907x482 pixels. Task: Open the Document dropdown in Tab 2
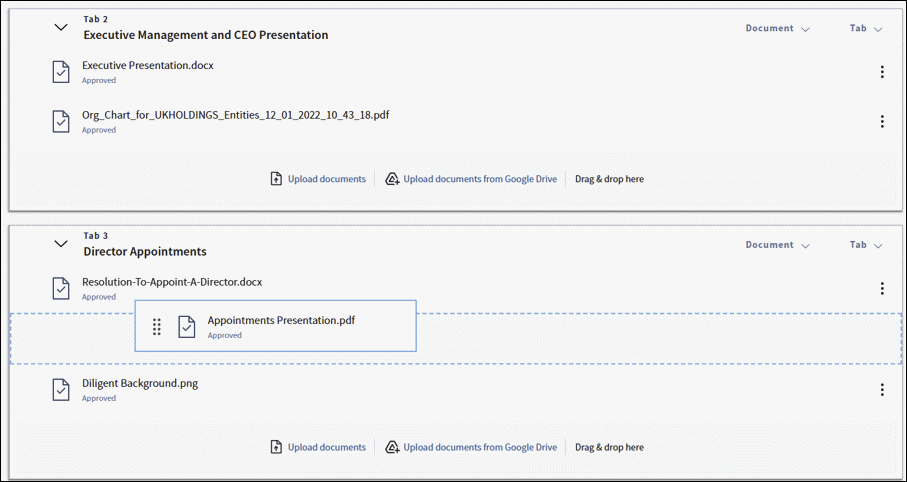pyautogui.click(x=776, y=29)
